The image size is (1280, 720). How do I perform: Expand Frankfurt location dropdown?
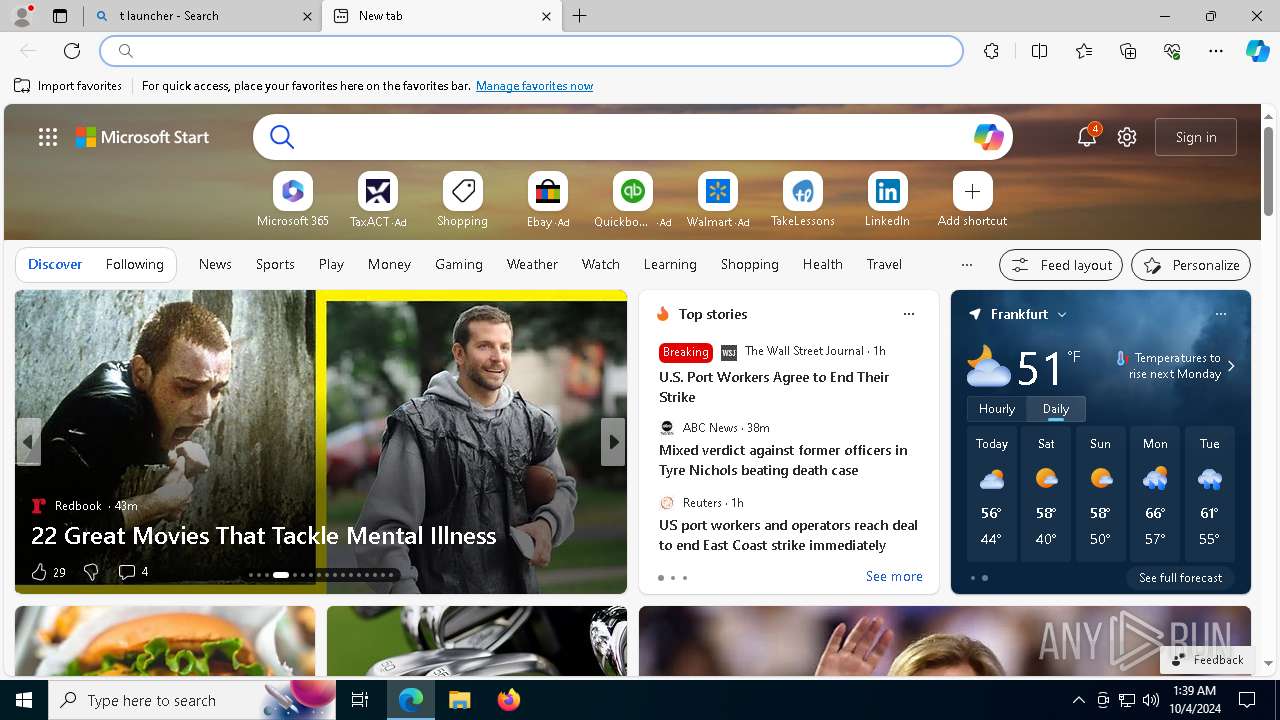1062,314
